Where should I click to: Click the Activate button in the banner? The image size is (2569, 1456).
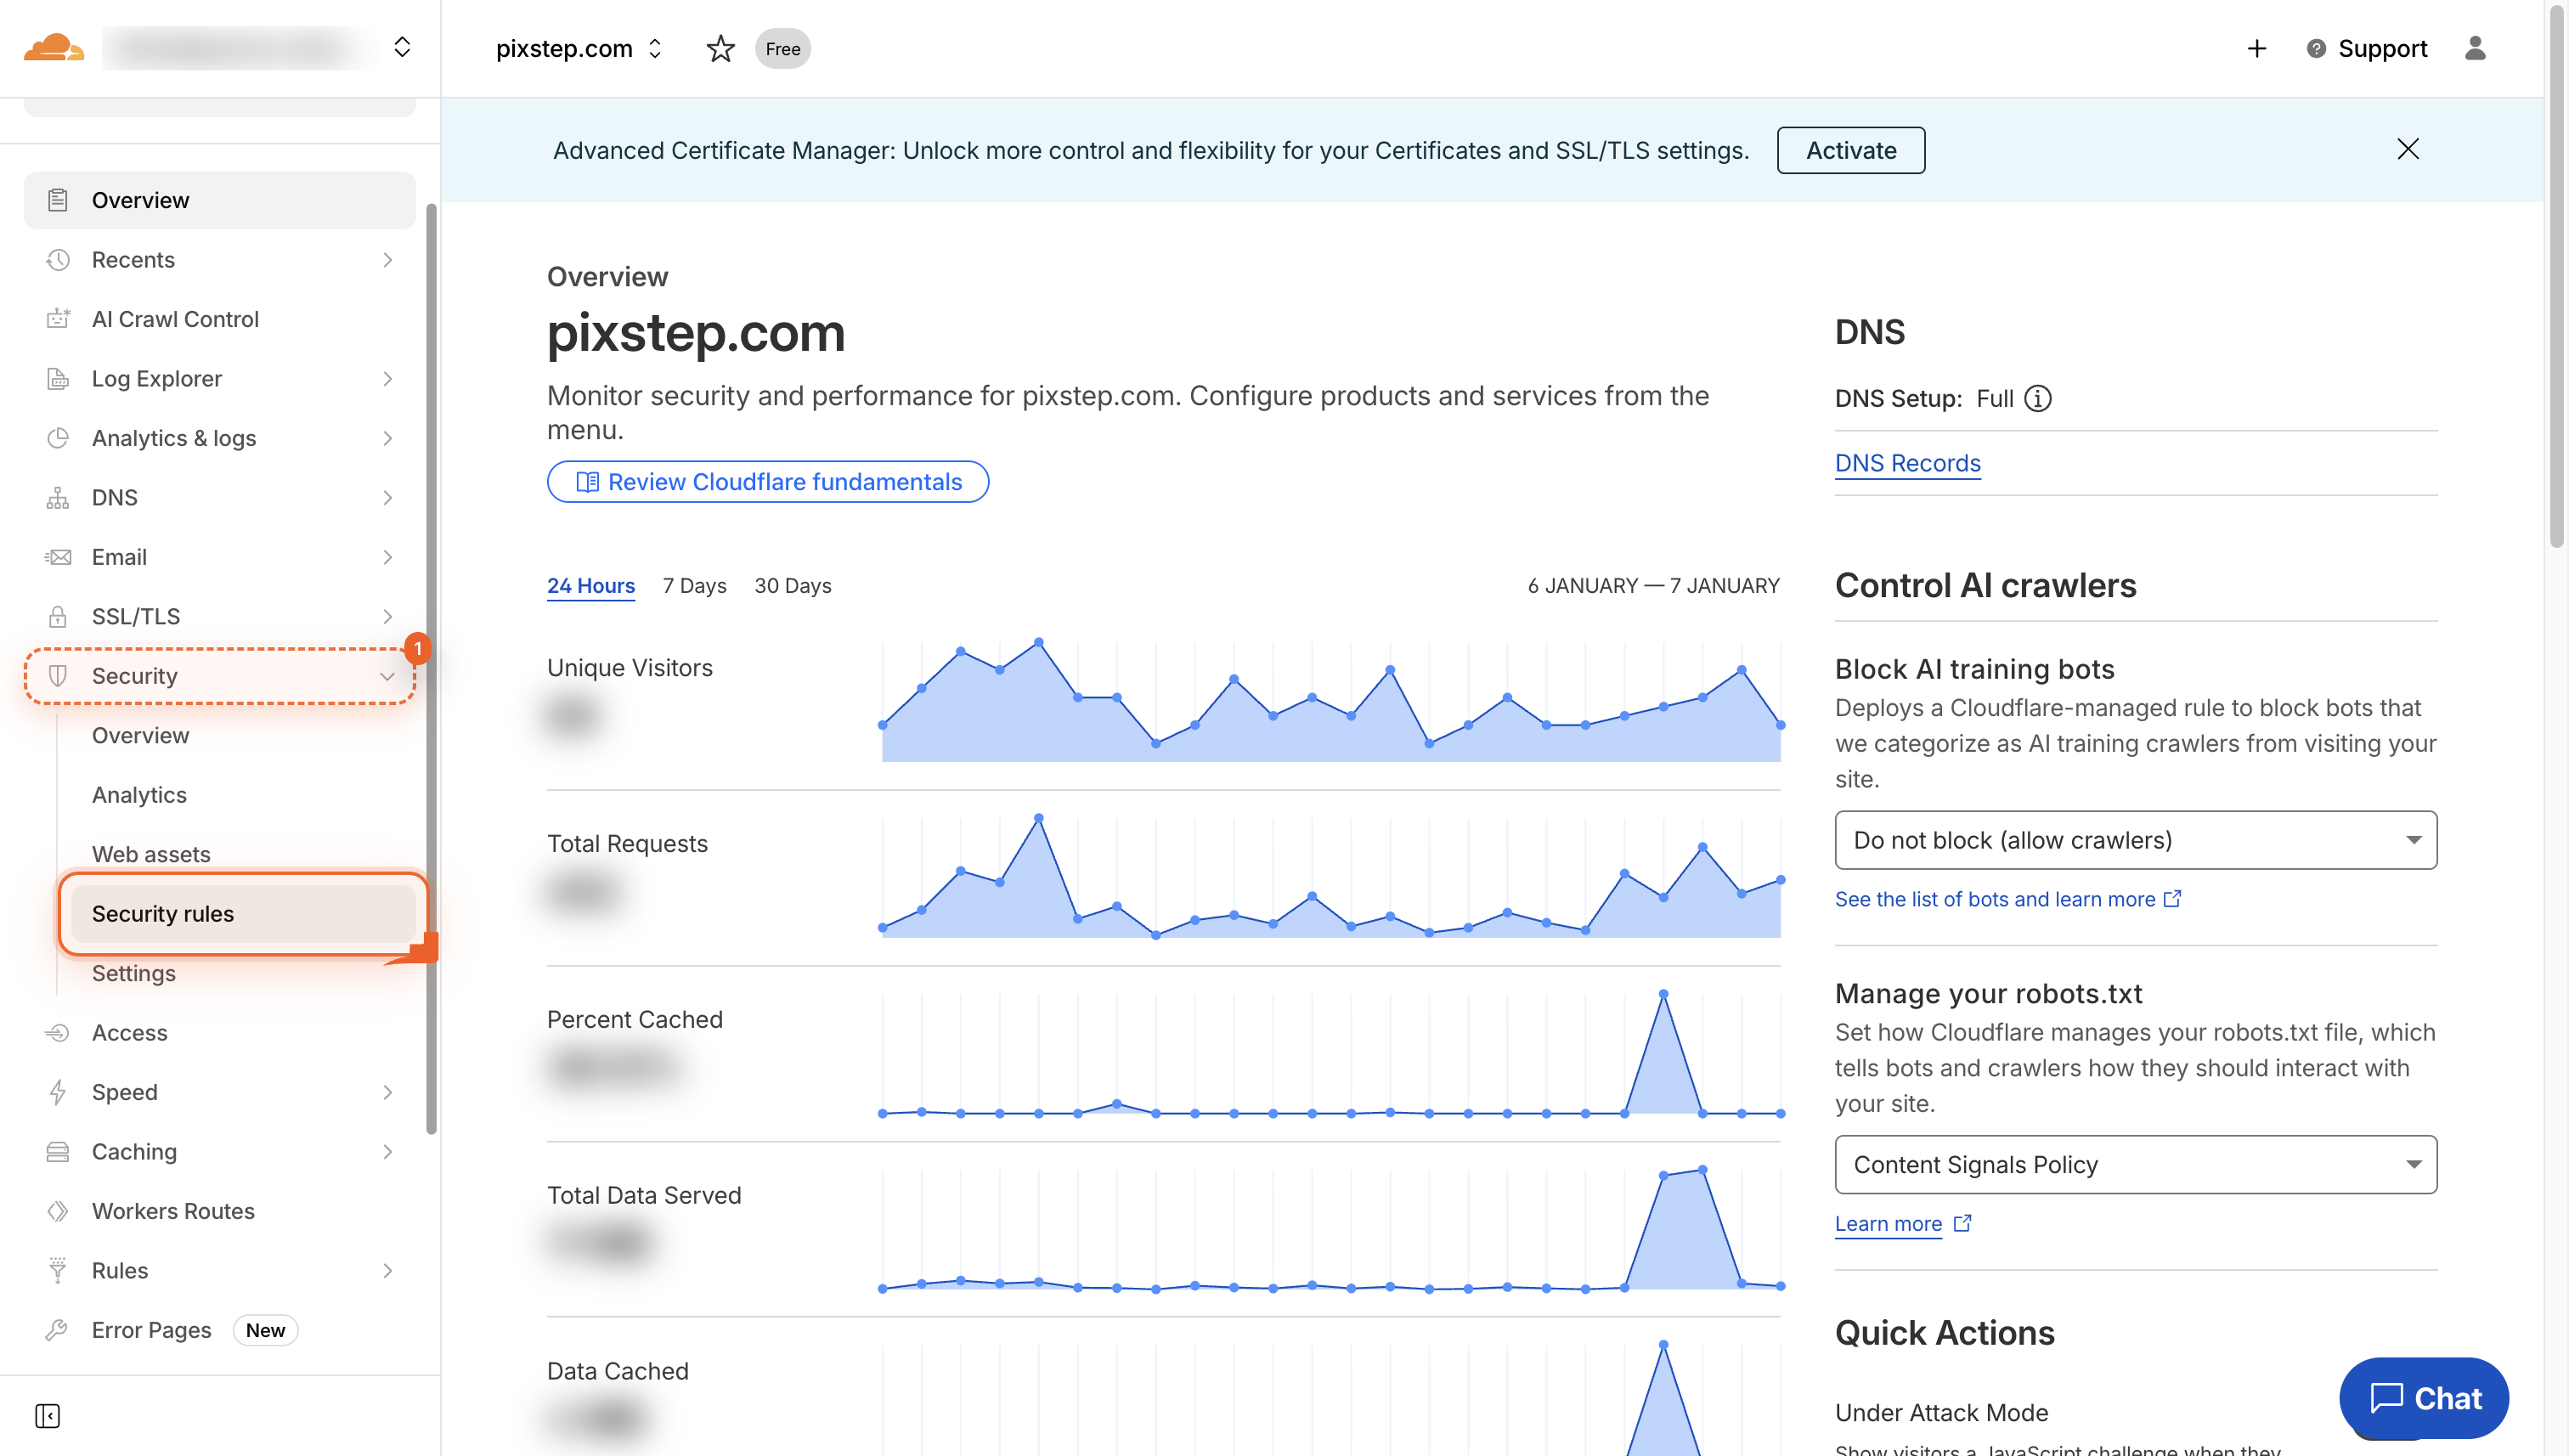(1850, 150)
